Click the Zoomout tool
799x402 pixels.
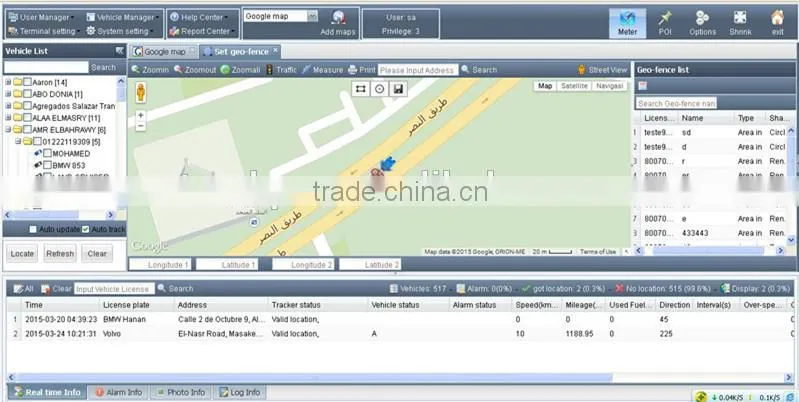point(195,70)
